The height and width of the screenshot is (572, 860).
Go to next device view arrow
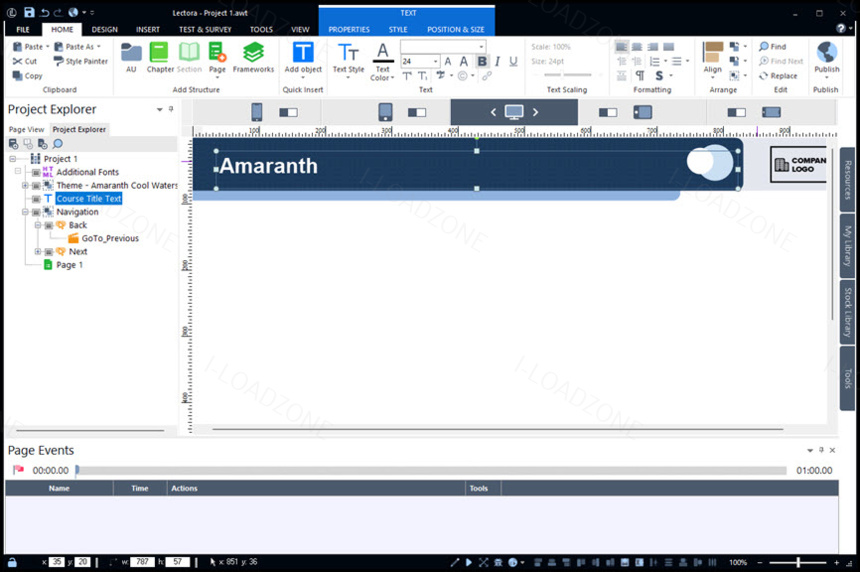click(535, 112)
